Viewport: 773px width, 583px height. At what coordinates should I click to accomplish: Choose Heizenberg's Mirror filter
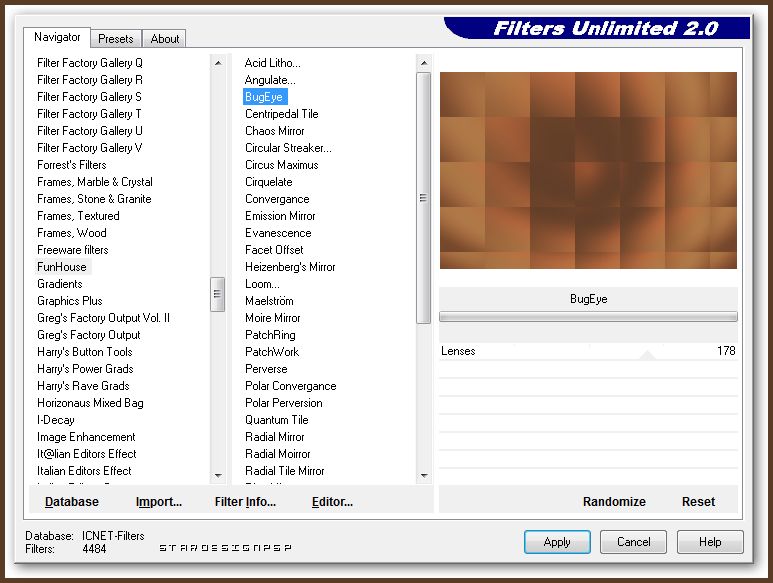[x=290, y=267]
